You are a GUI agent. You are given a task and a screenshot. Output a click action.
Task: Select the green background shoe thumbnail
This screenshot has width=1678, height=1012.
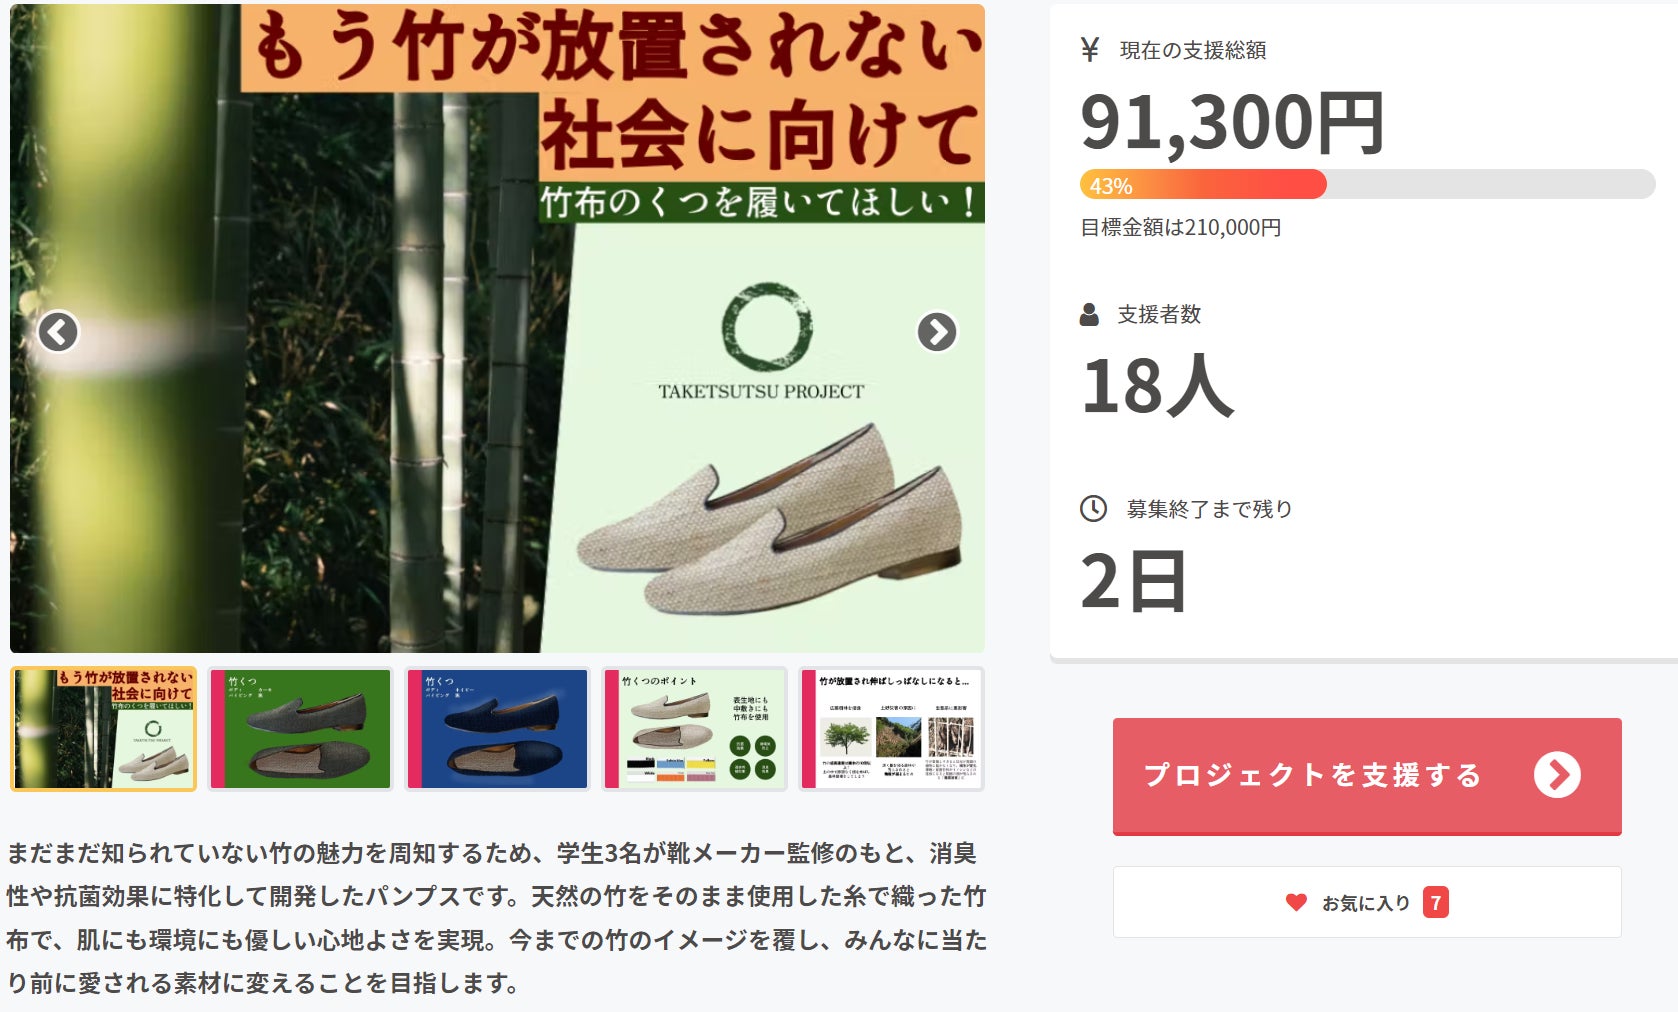300,729
